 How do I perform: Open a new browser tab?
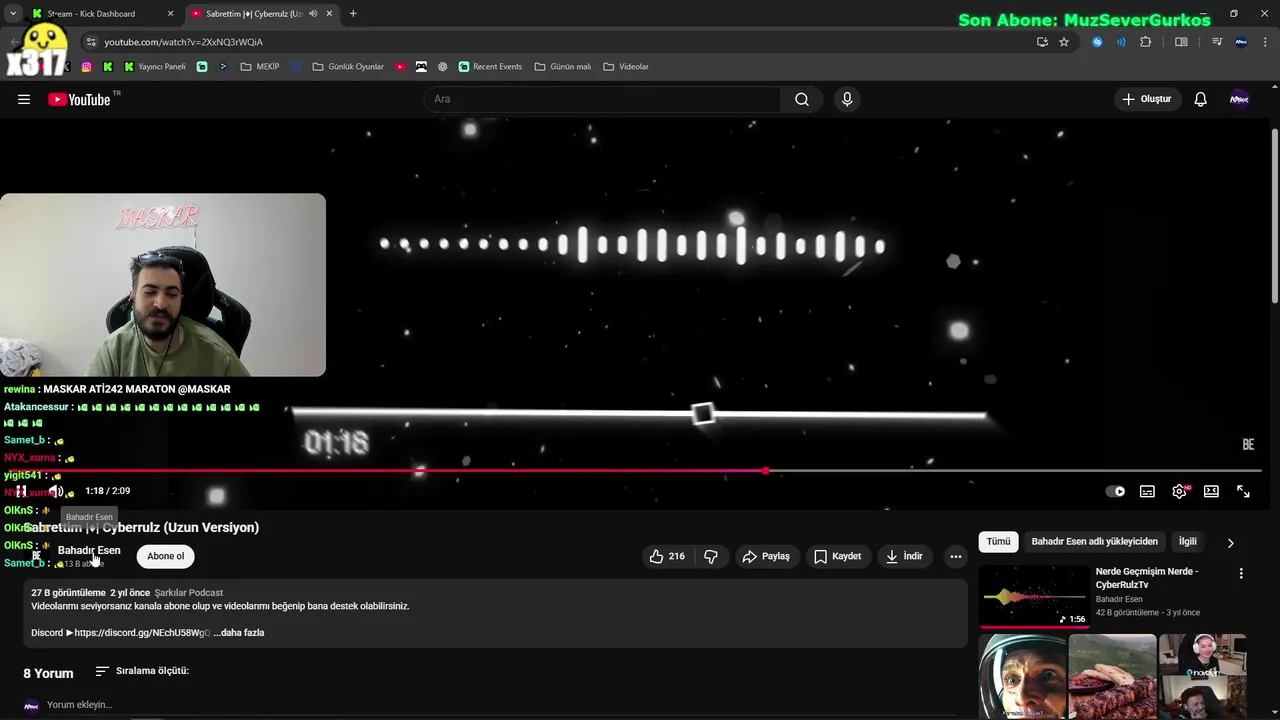coord(353,14)
